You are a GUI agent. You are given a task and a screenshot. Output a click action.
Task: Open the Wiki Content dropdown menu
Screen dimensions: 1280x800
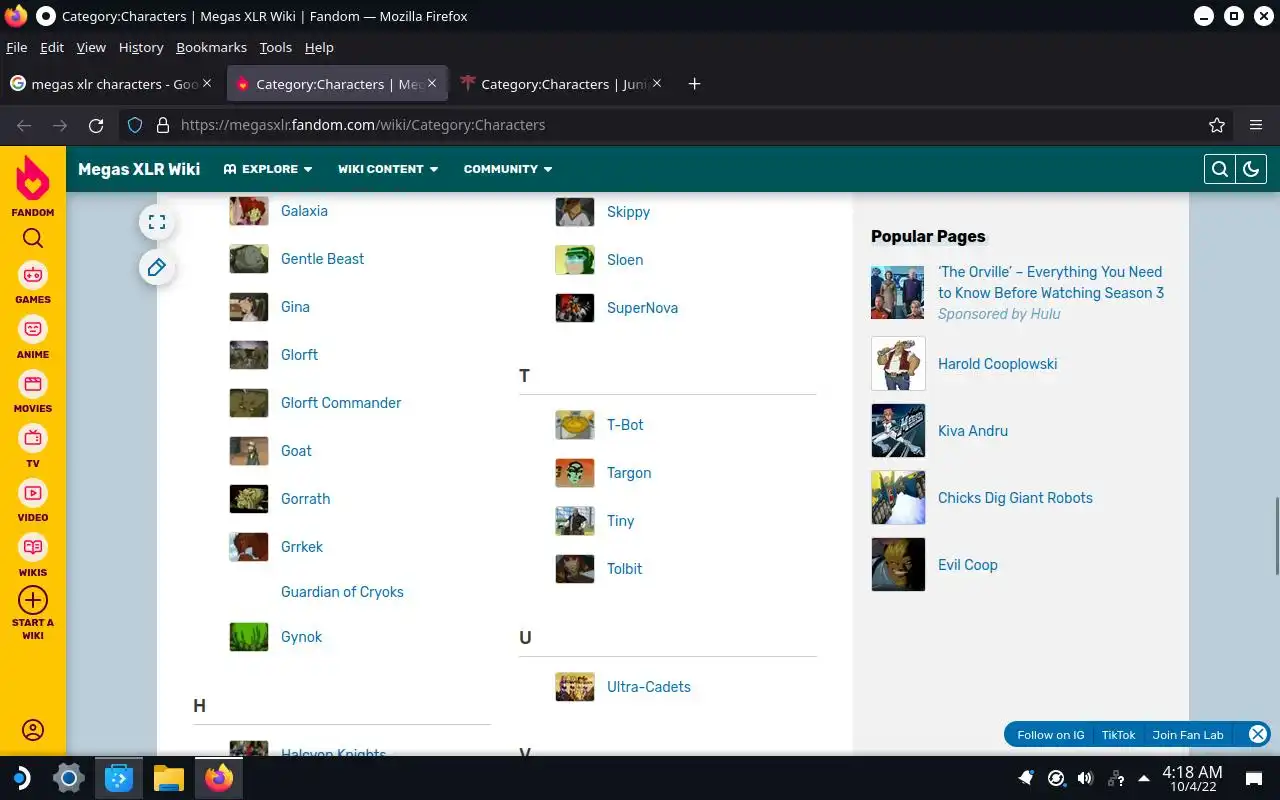coord(388,169)
